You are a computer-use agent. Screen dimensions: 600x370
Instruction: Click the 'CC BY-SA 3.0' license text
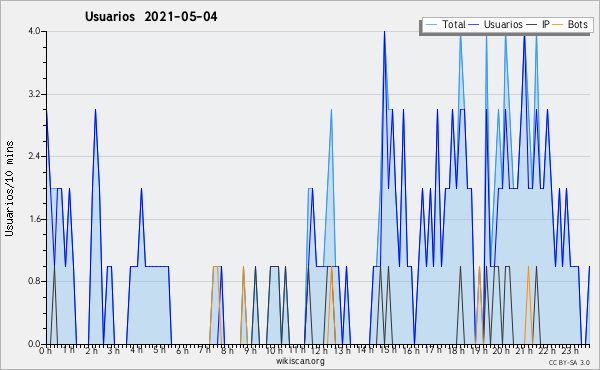[x=569, y=363]
